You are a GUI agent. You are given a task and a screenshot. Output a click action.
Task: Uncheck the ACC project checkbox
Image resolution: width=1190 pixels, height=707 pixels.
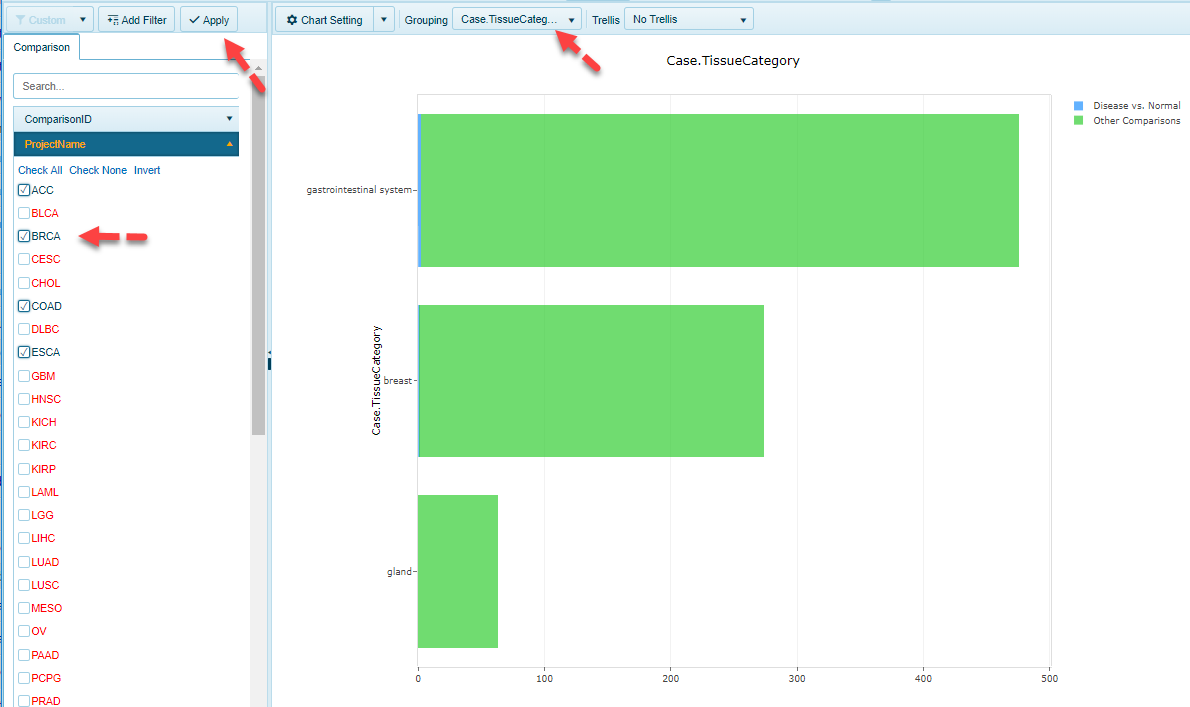click(x=24, y=190)
